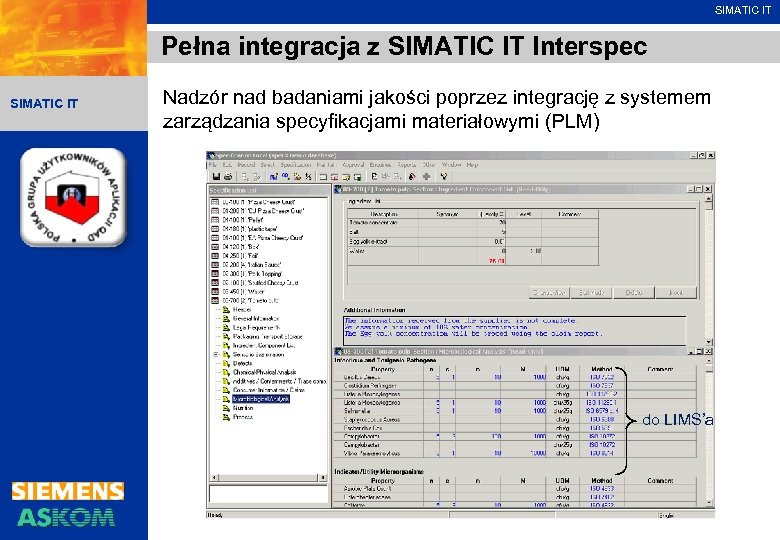Click left arrow of Specification list scrollbar

click(x=214, y=478)
